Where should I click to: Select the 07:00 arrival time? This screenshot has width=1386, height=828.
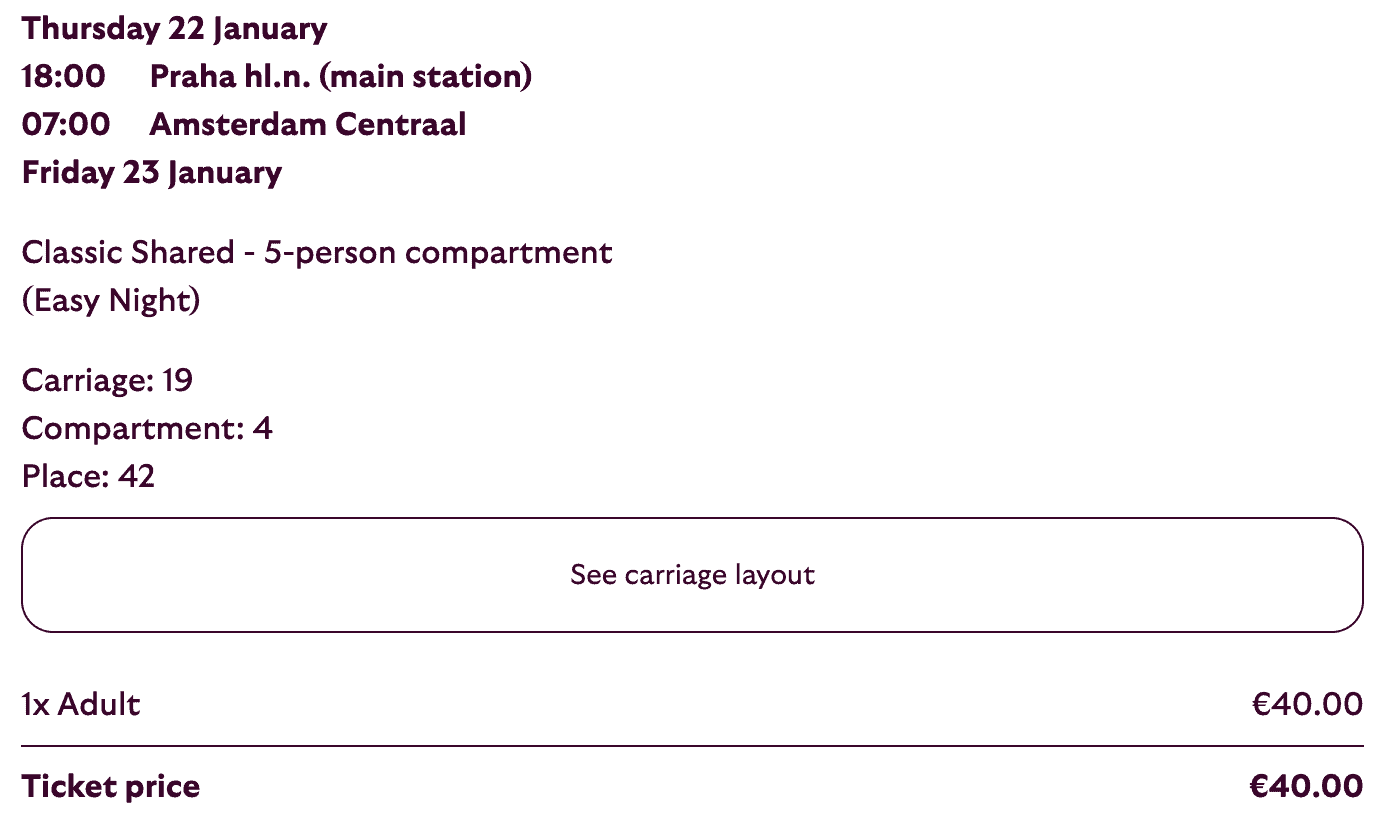pos(65,124)
